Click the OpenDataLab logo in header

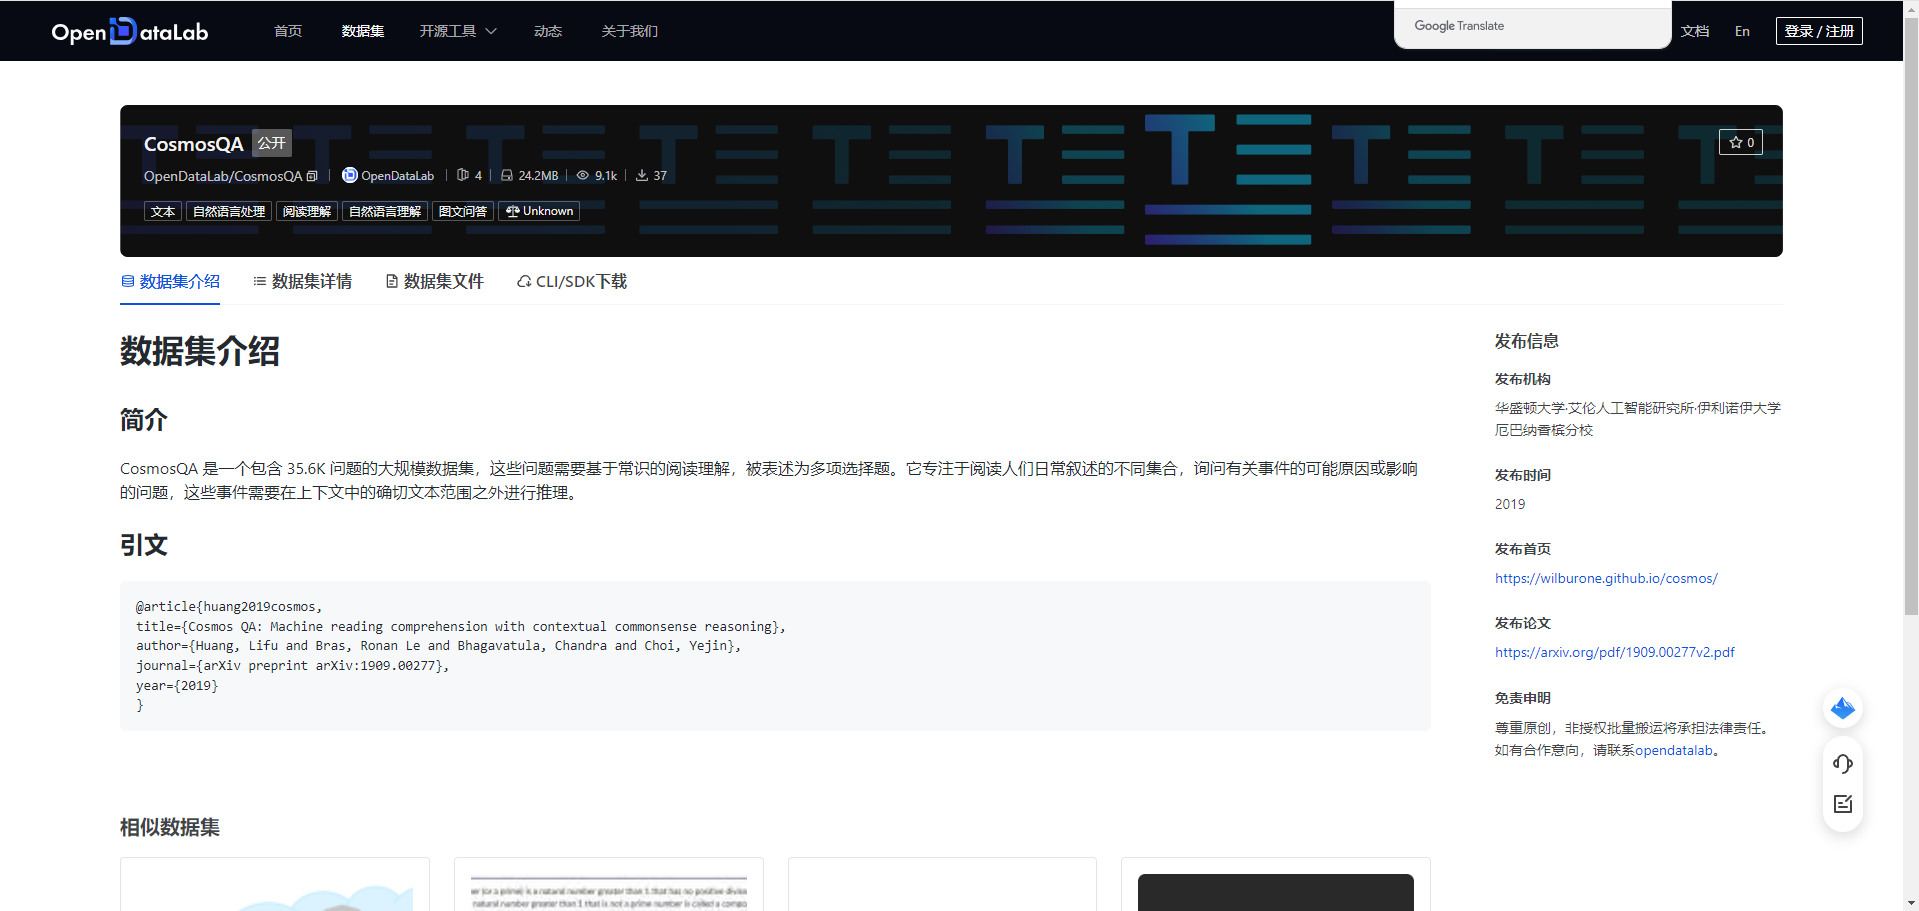(129, 31)
